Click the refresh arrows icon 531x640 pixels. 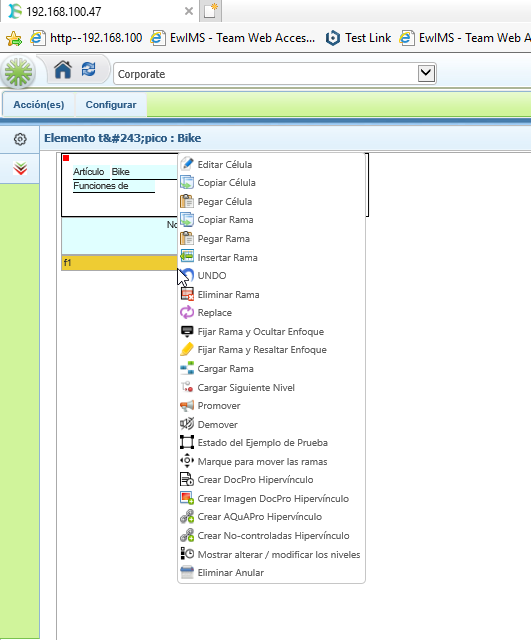coord(89,70)
